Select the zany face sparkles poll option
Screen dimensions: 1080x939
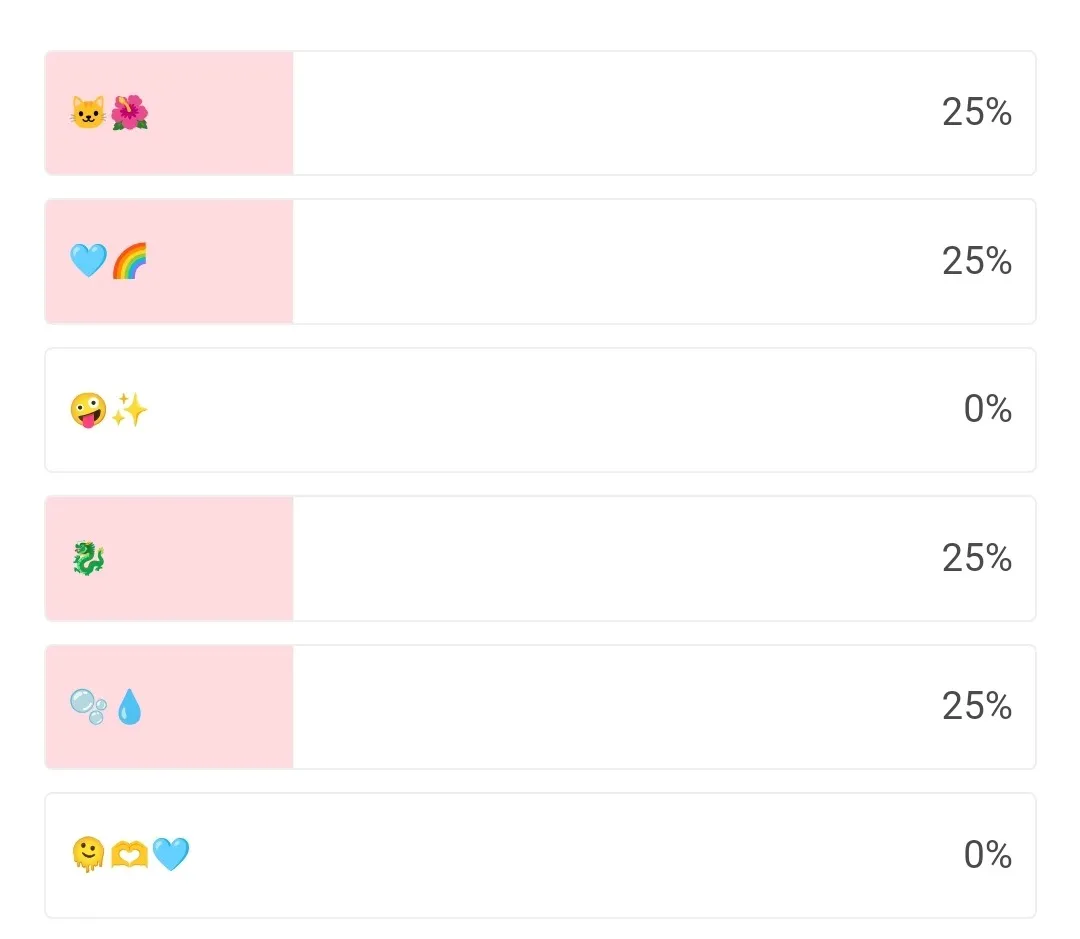[540, 410]
